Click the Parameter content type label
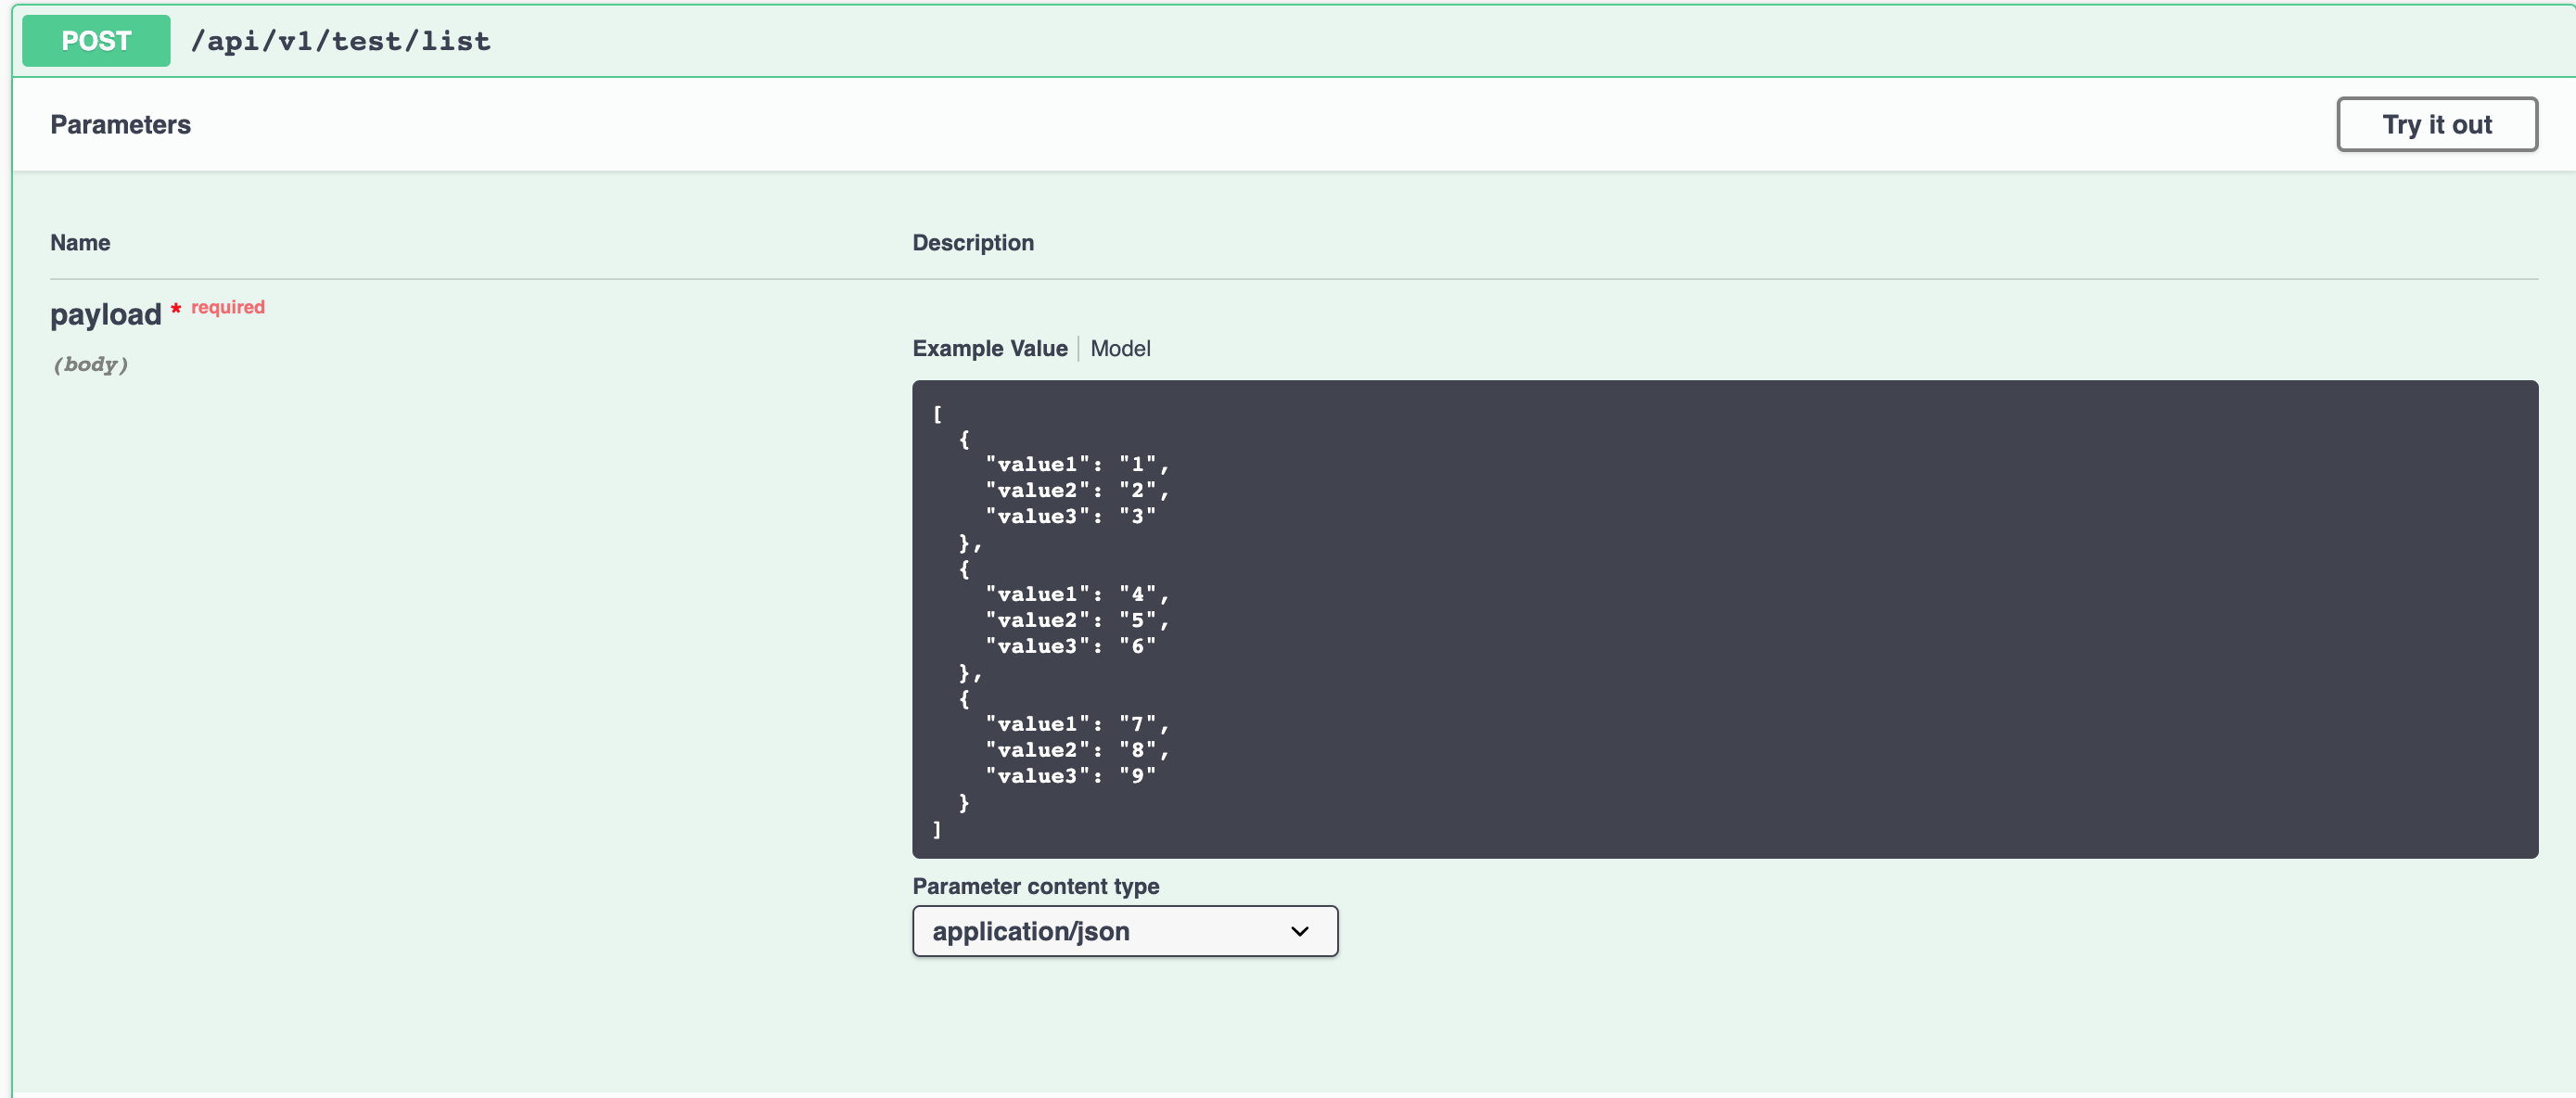Screen dimensions: 2576x1098 click(x=1036, y=886)
